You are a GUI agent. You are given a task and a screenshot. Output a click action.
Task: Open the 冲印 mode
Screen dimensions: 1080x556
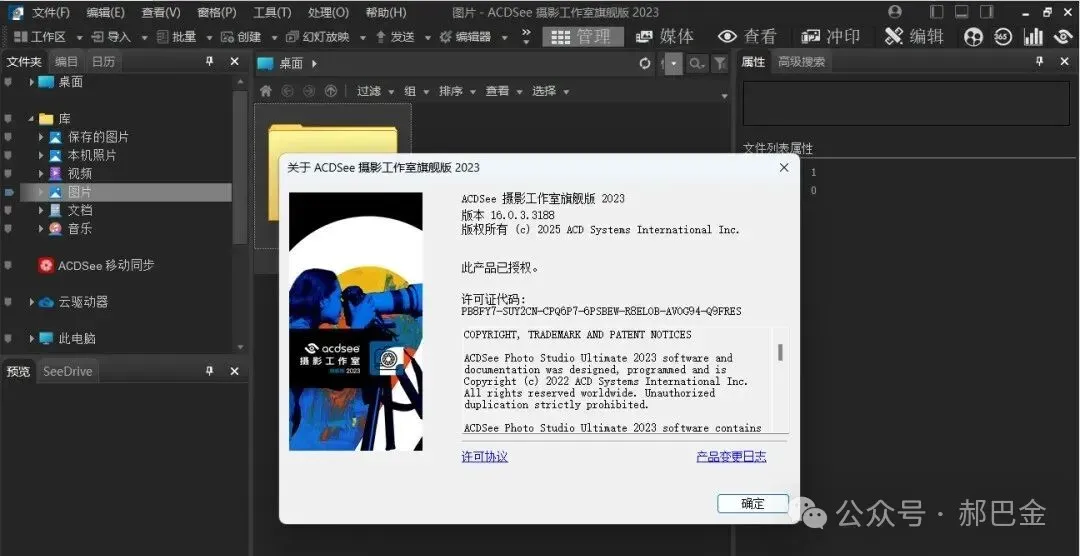coord(831,37)
